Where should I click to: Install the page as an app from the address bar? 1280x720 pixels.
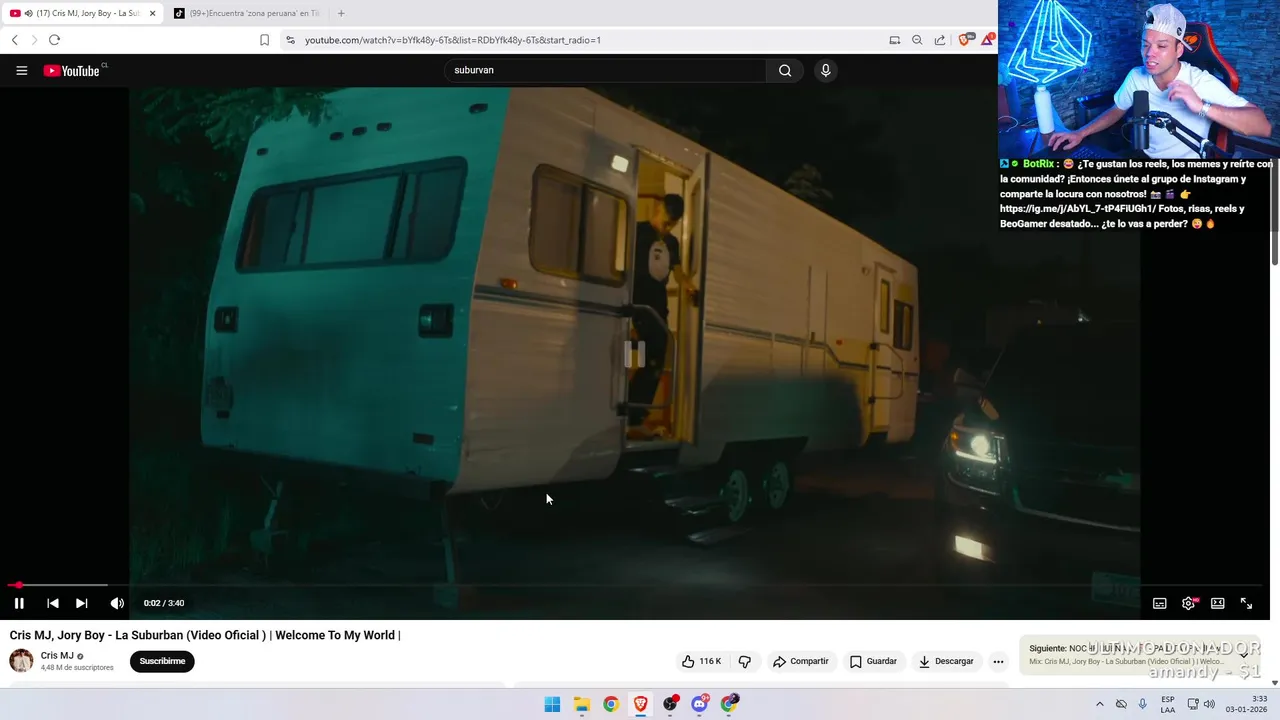[895, 40]
